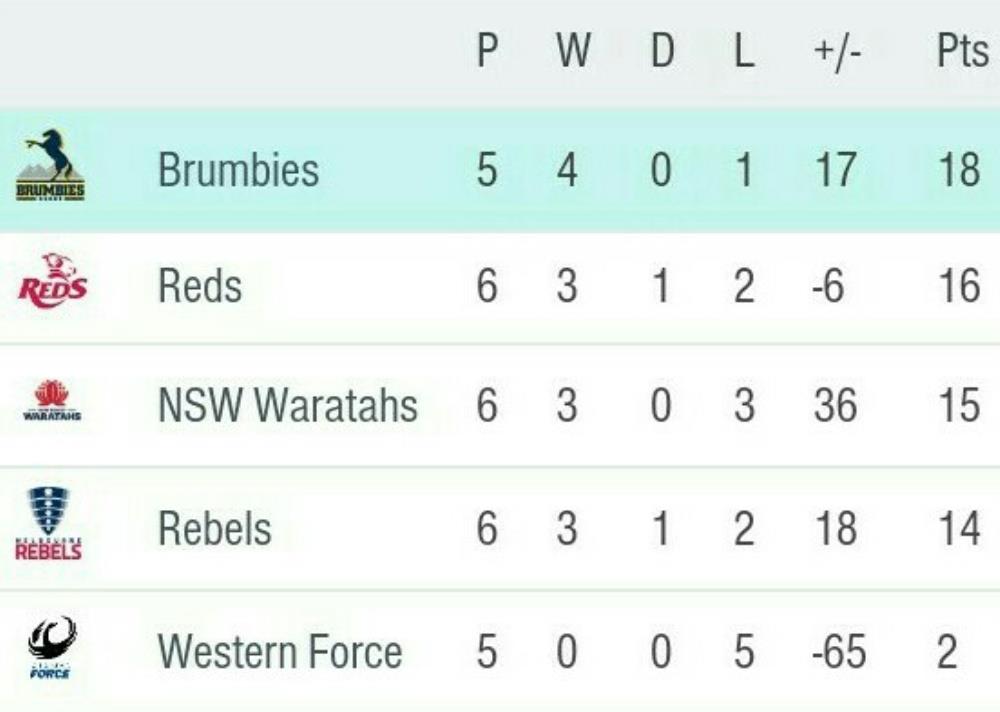Sort by the P column header

(x=487, y=52)
